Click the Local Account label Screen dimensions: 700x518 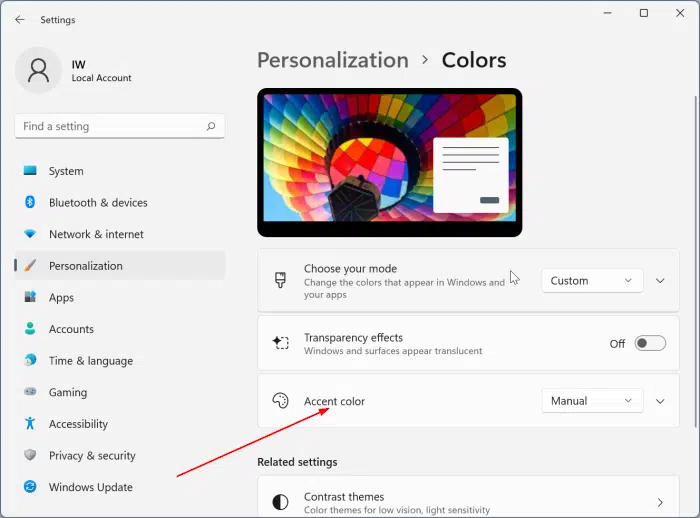pos(101,78)
